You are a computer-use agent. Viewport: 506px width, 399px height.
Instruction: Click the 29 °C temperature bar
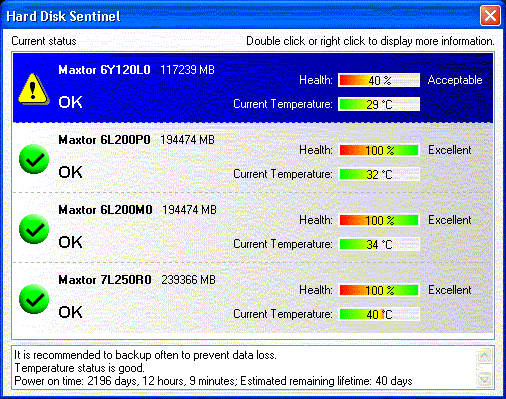pyautogui.click(x=379, y=104)
